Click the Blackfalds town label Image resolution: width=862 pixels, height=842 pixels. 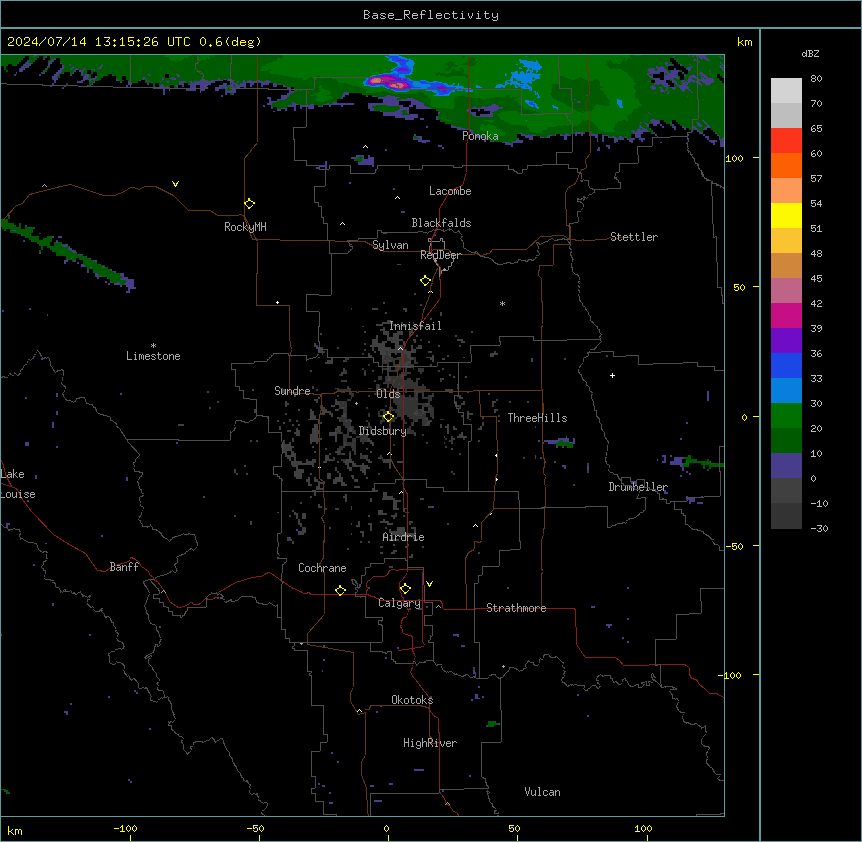[x=441, y=223]
